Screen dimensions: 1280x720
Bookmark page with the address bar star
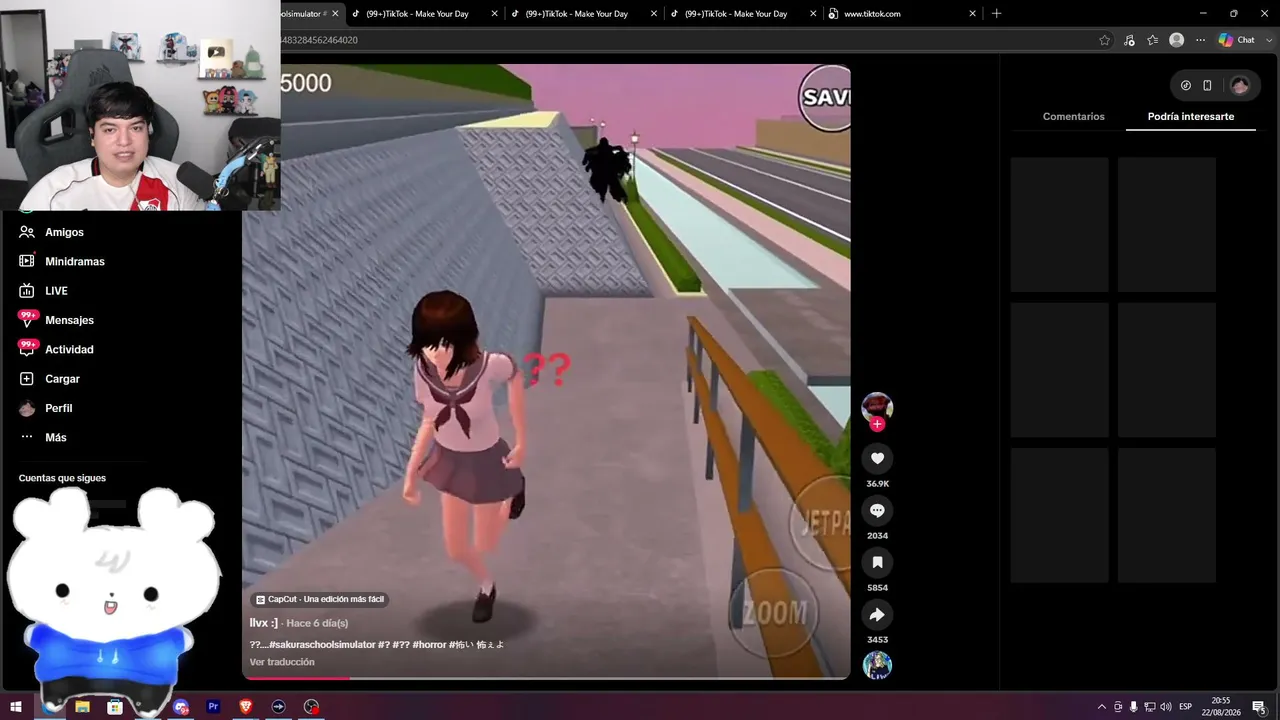click(1104, 40)
